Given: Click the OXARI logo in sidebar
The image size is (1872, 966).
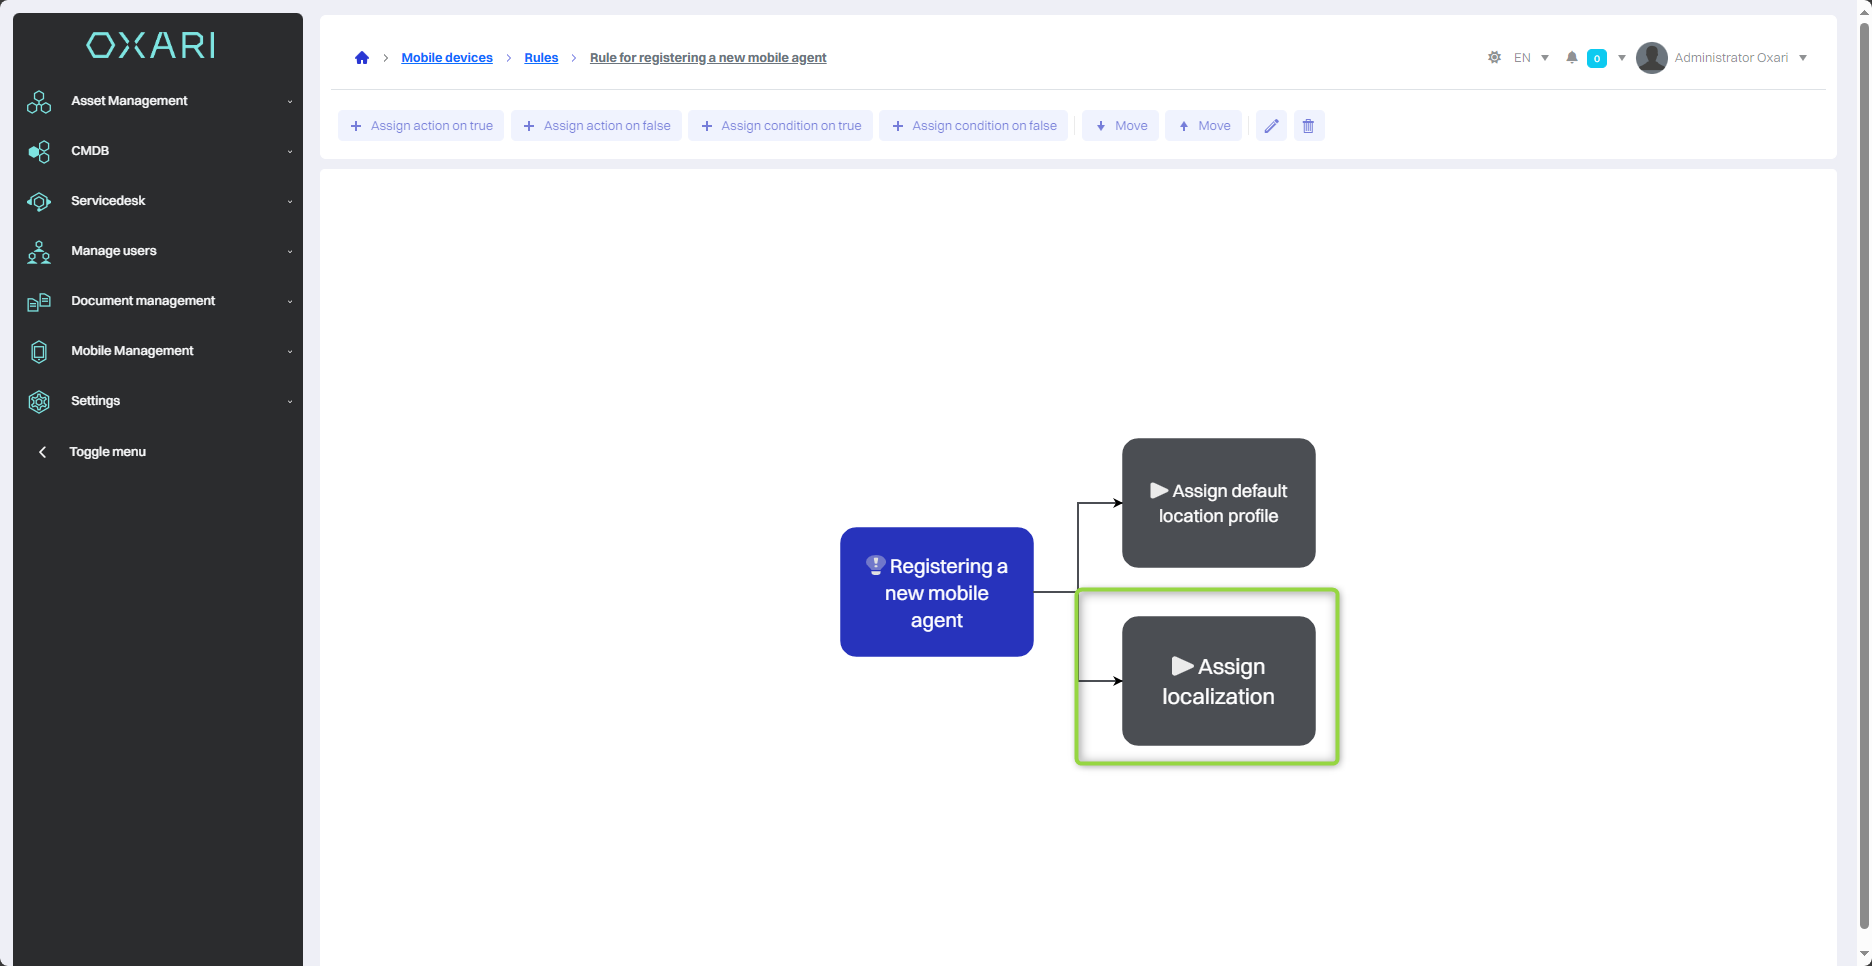Looking at the screenshot, I should tap(151, 45).
